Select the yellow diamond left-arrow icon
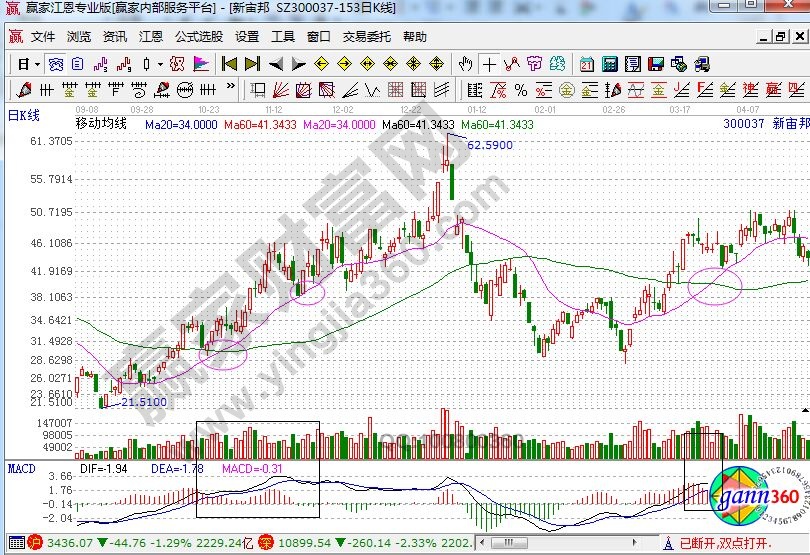Viewport: 810px width, 555px height. coord(321,63)
